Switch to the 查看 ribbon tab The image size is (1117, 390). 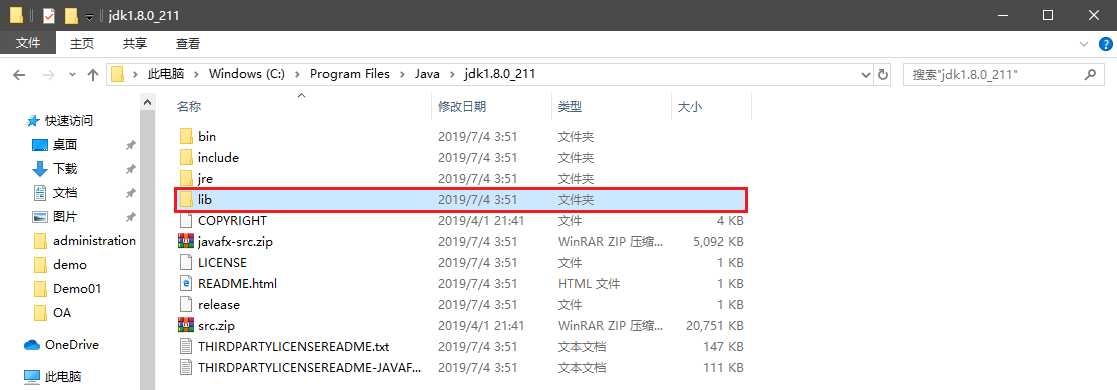[188, 43]
